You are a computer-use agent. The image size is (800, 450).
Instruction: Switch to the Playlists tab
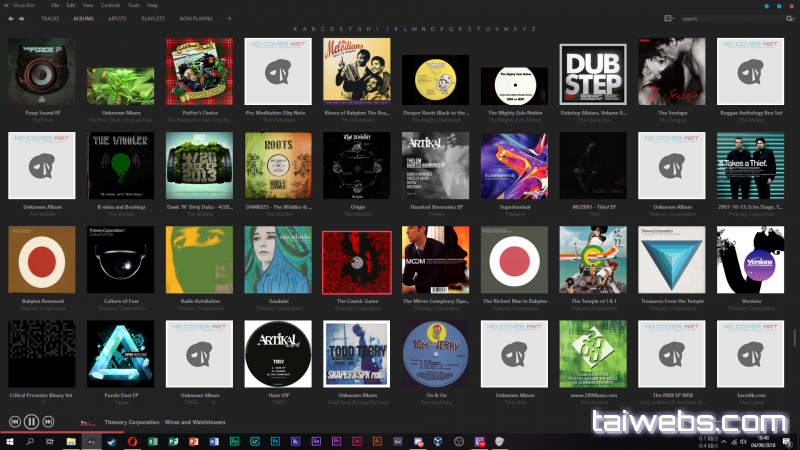tap(153, 18)
